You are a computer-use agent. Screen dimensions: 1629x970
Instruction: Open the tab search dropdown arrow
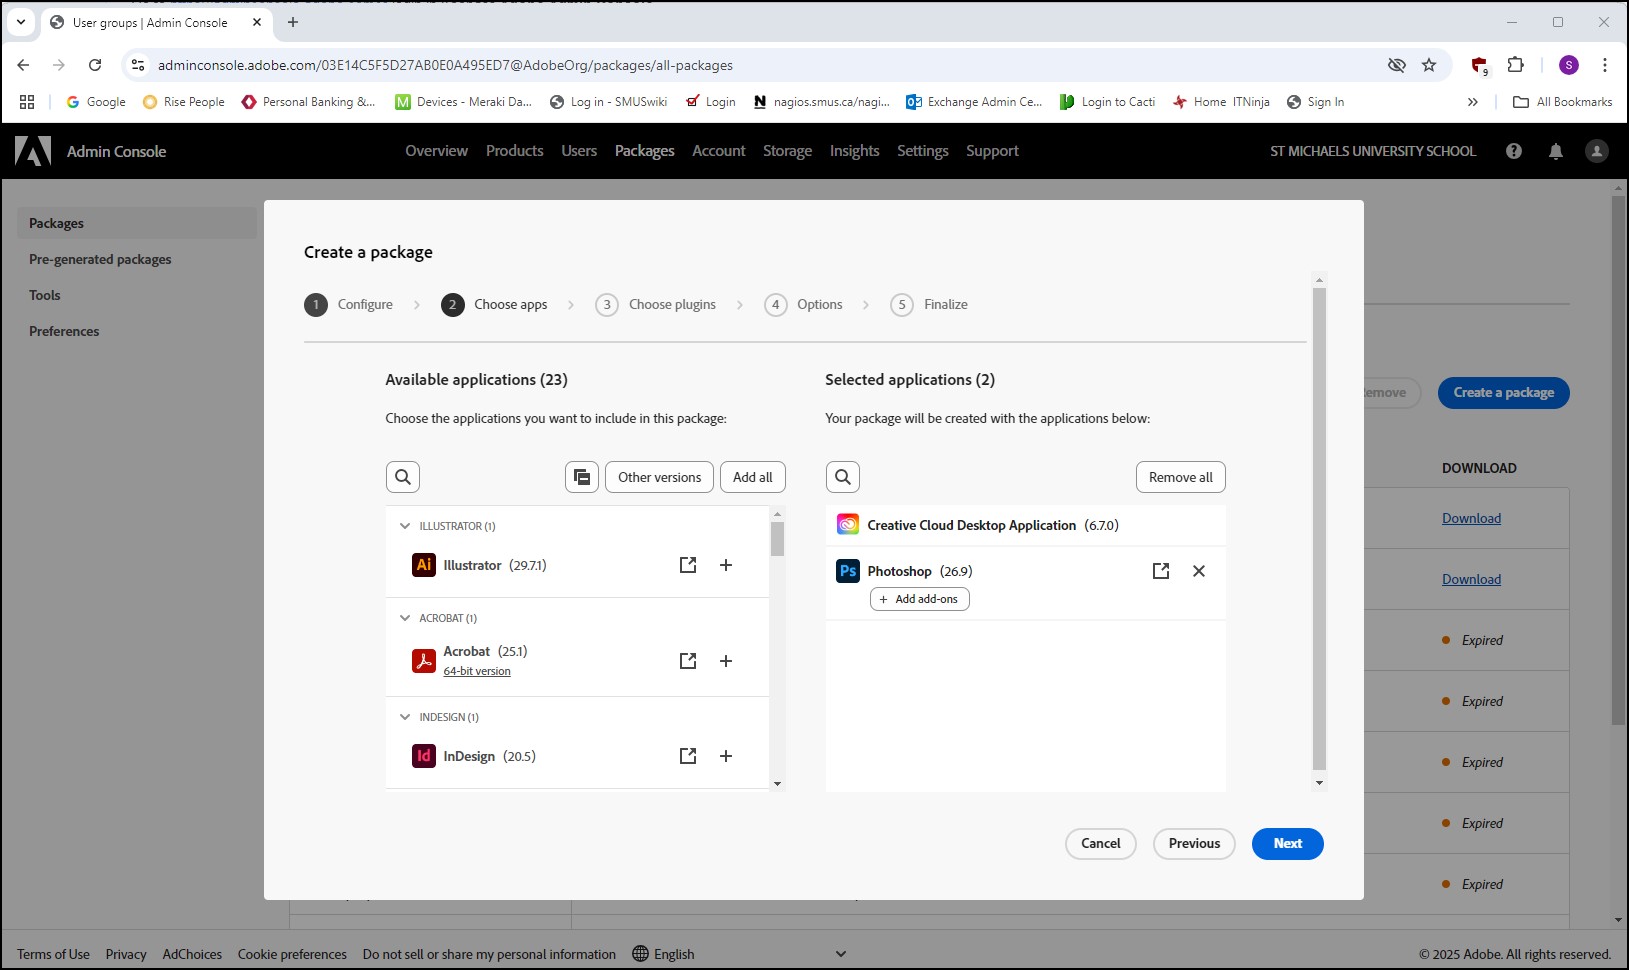(21, 22)
